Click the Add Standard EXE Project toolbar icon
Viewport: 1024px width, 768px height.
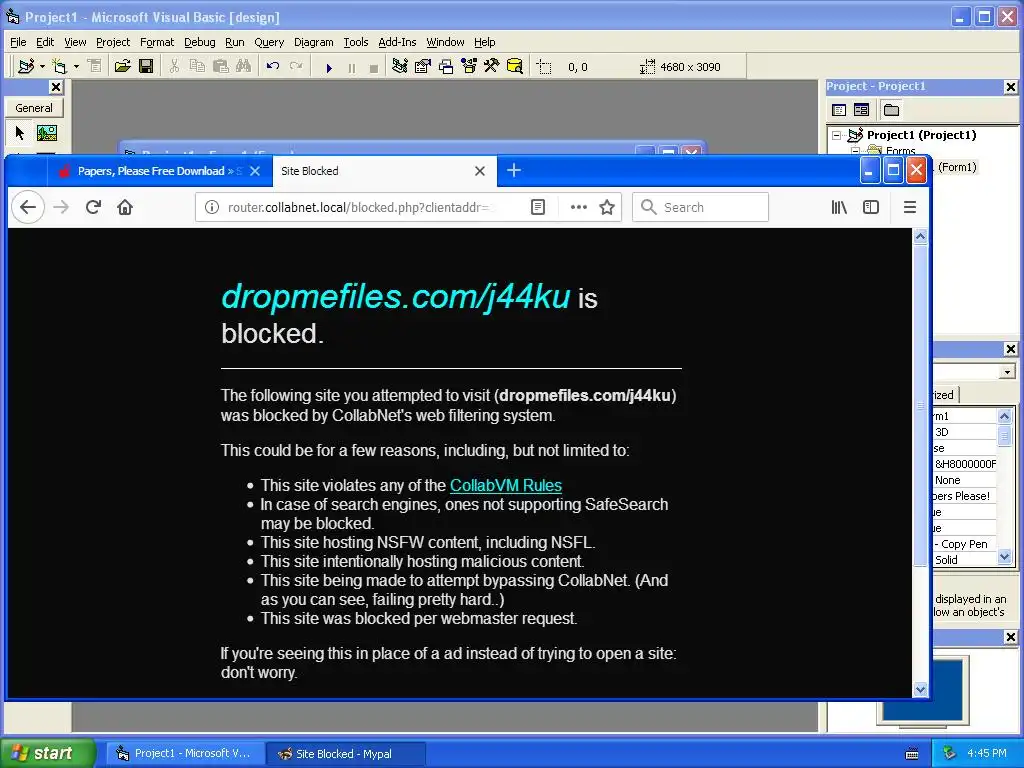[x=26, y=67]
